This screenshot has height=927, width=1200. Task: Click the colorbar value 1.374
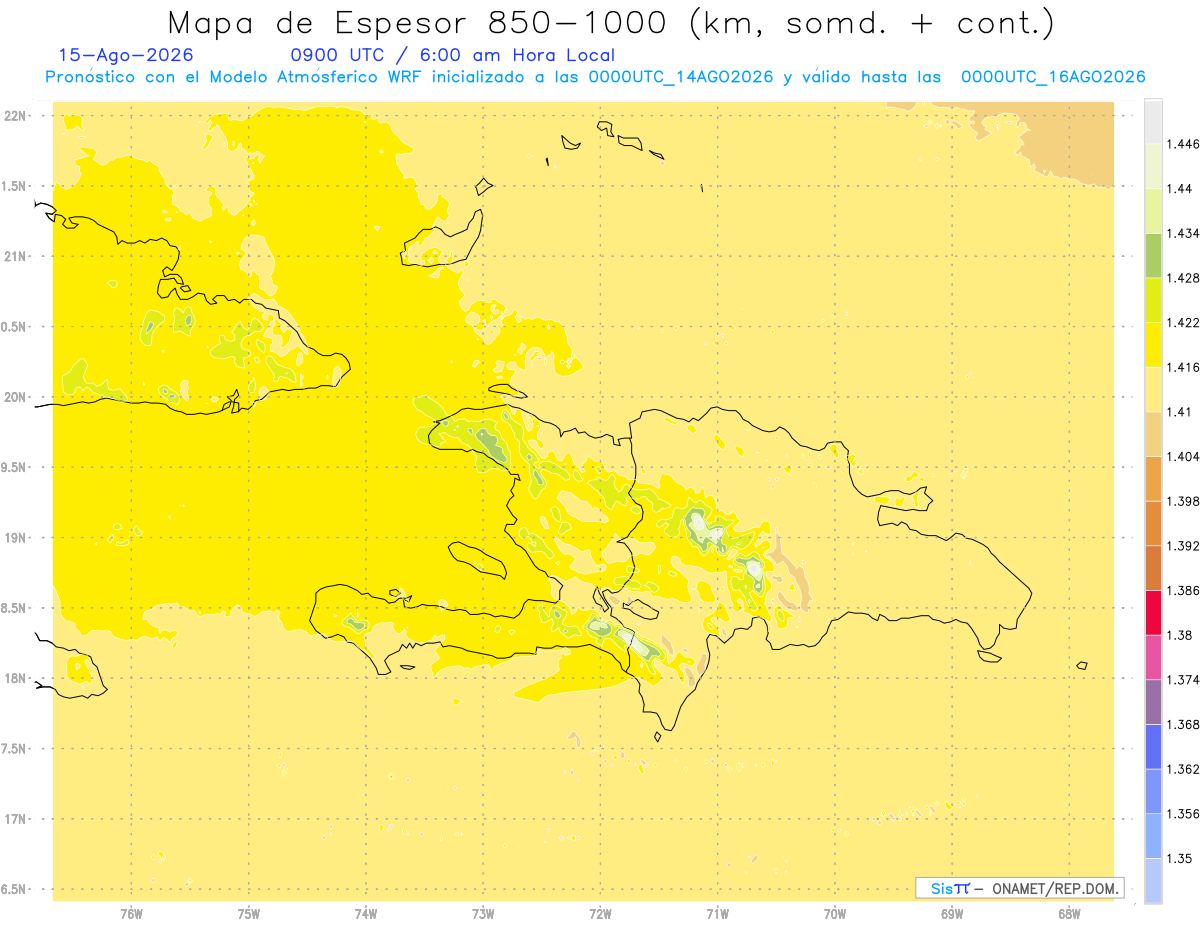click(1183, 680)
